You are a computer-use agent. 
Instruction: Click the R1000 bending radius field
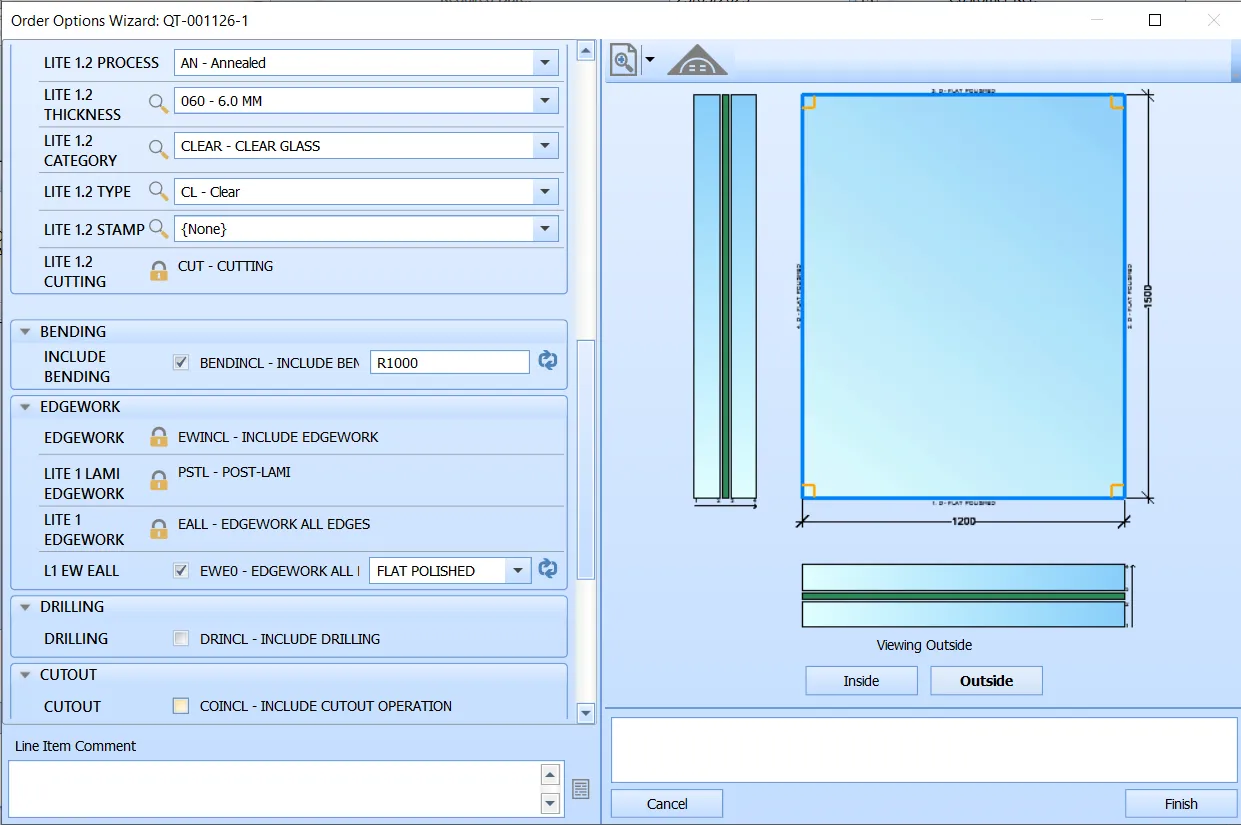click(449, 363)
